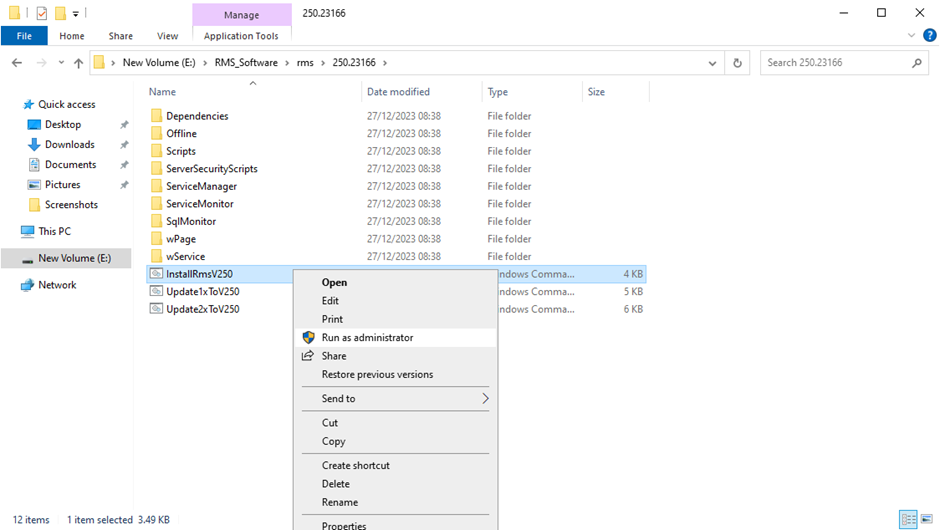940x530 pixels.
Task: Expand breadcrumb arrow after New Volume (E:)
Action: click(205, 62)
